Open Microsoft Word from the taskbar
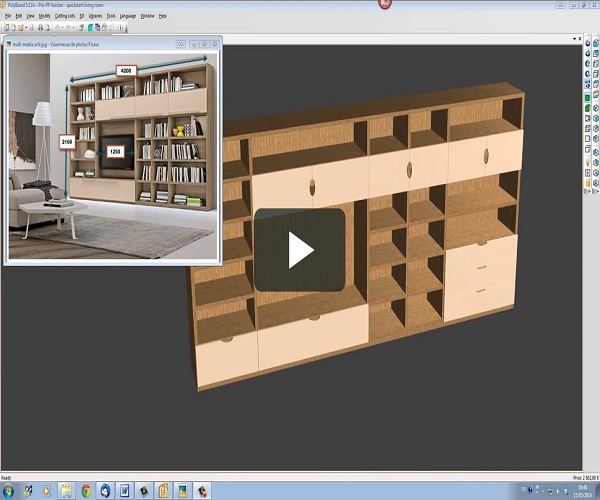 pyautogui.click(x=125, y=491)
